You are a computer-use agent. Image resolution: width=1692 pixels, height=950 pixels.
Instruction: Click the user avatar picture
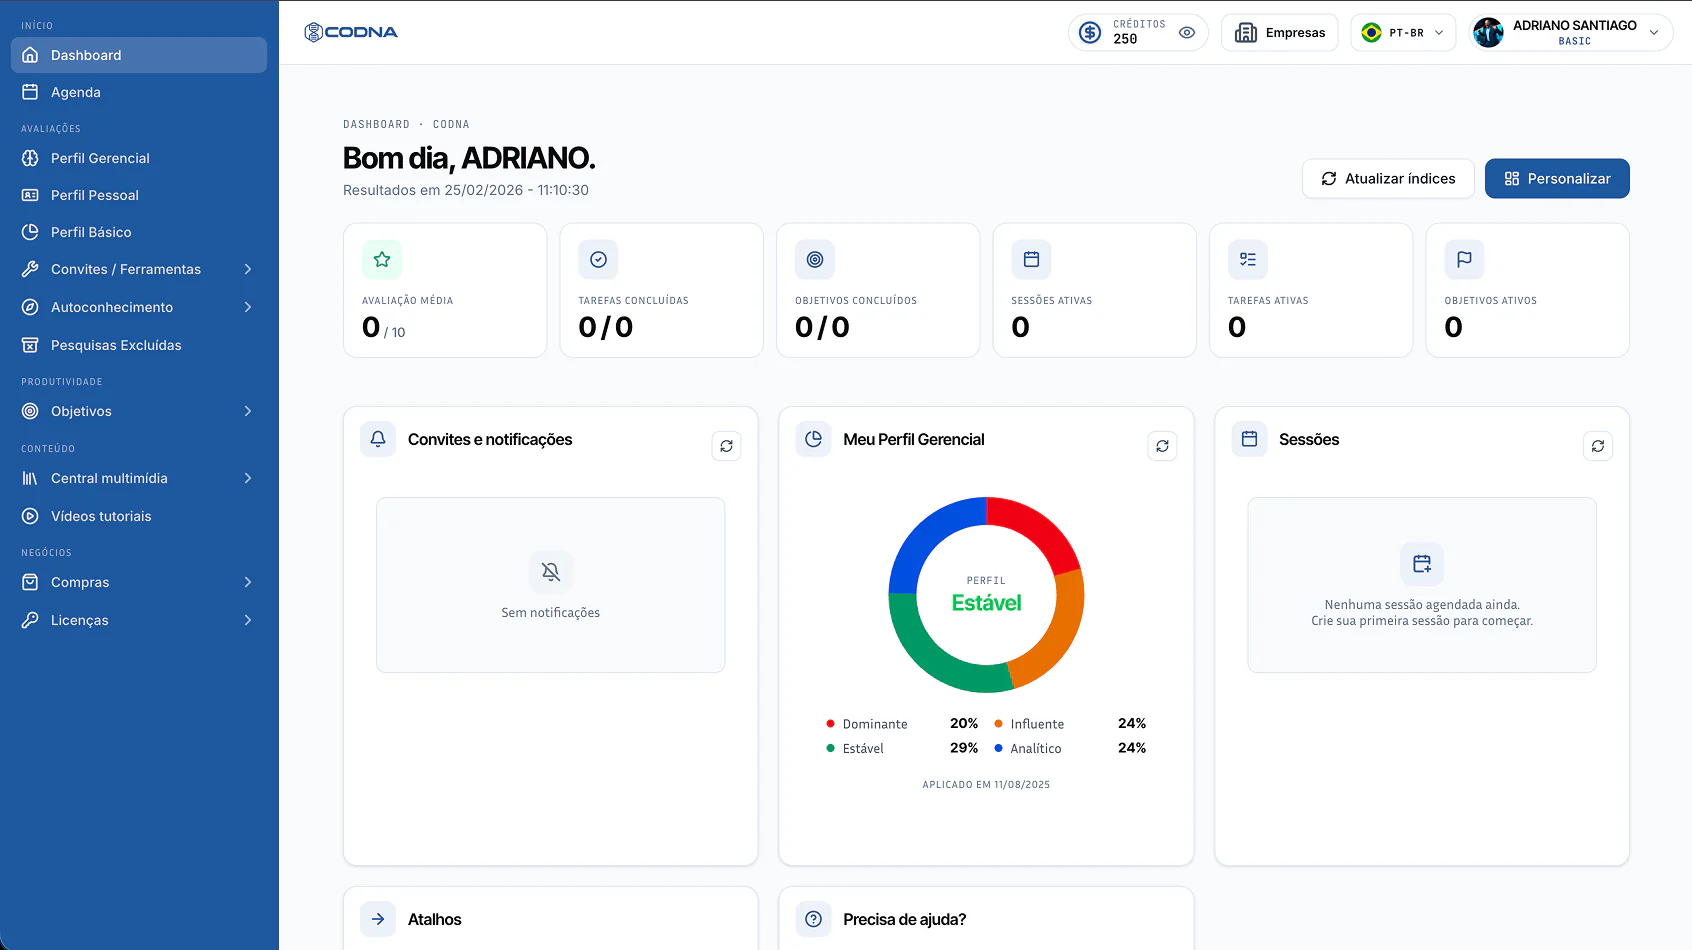pyautogui.click(x=1488, y=33)
